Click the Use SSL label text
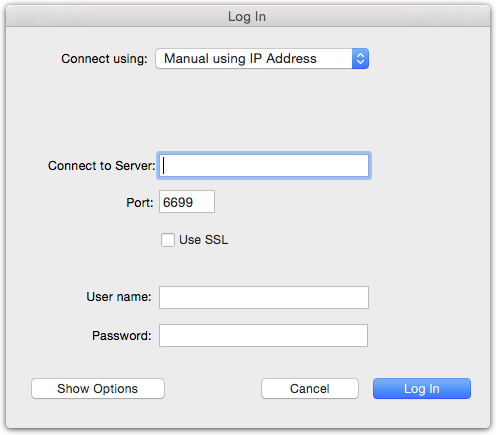This screenshot has height=435, width=496. point(204,240)
